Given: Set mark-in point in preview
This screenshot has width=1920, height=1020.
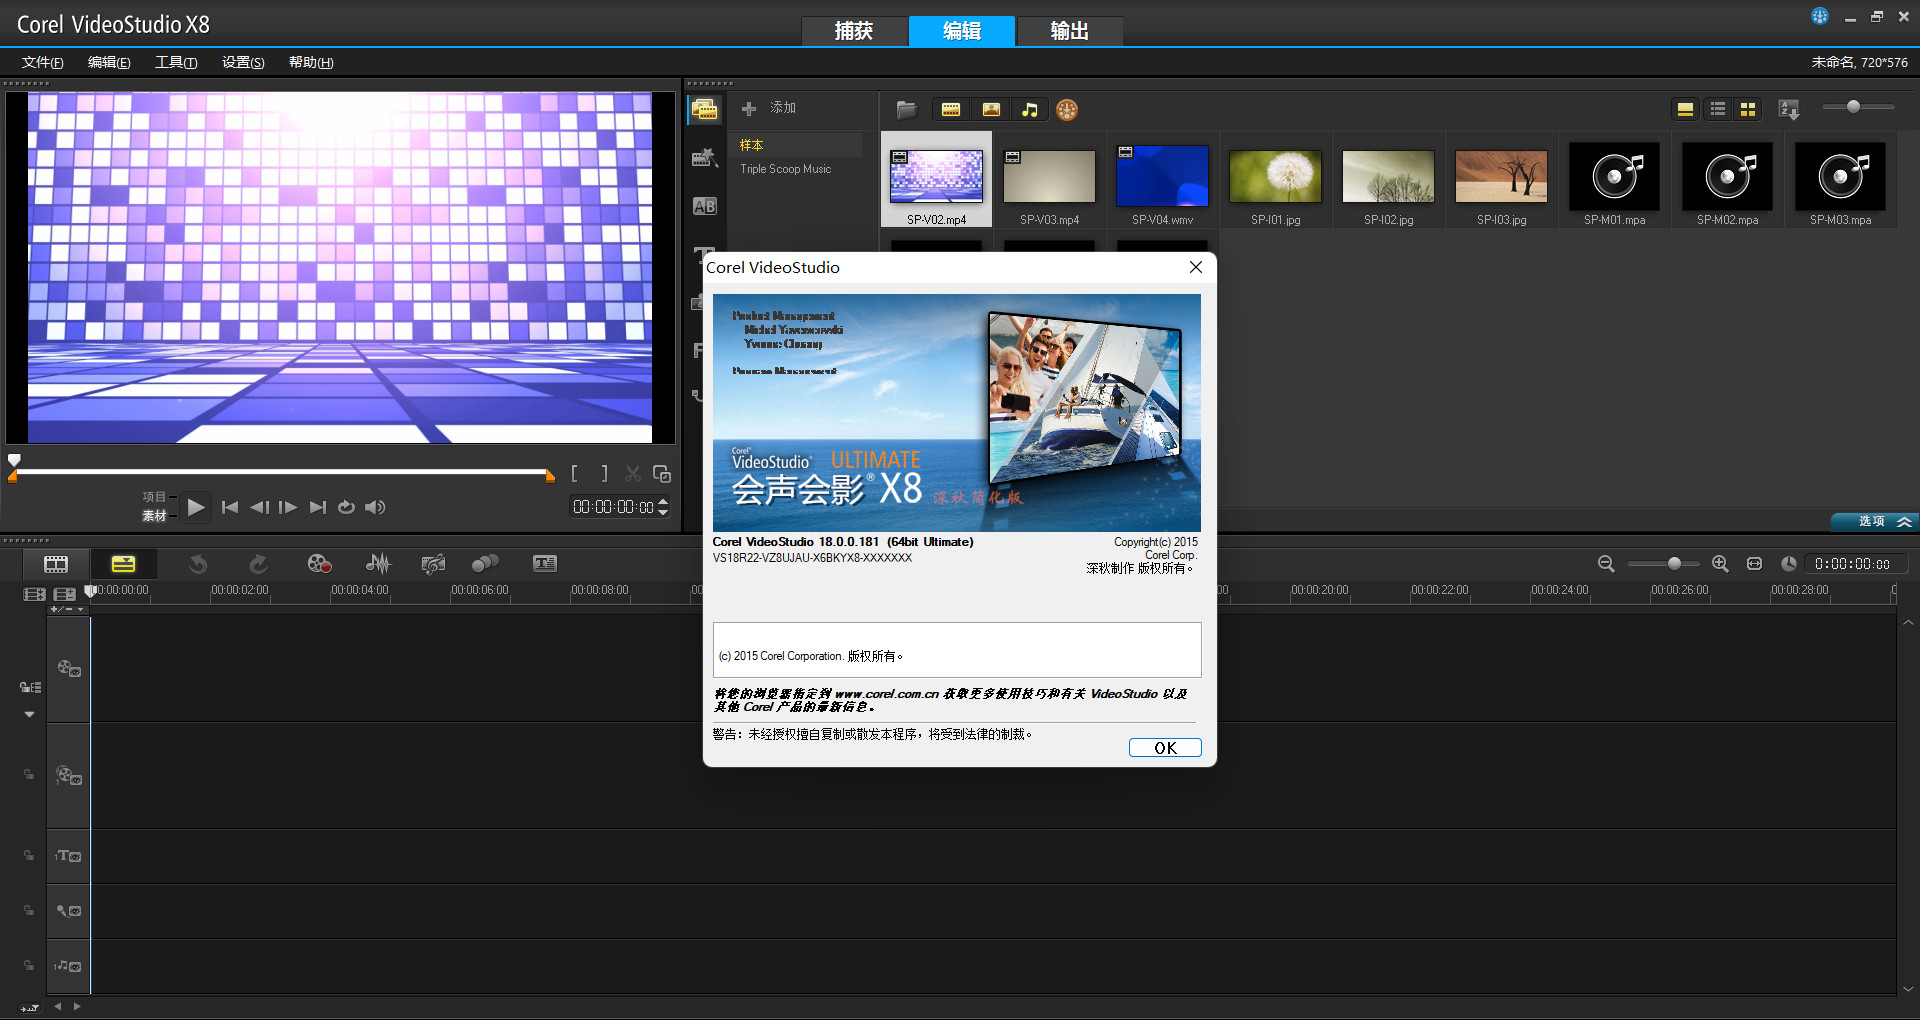Looking at the screenshot, I should click(574, 474).
